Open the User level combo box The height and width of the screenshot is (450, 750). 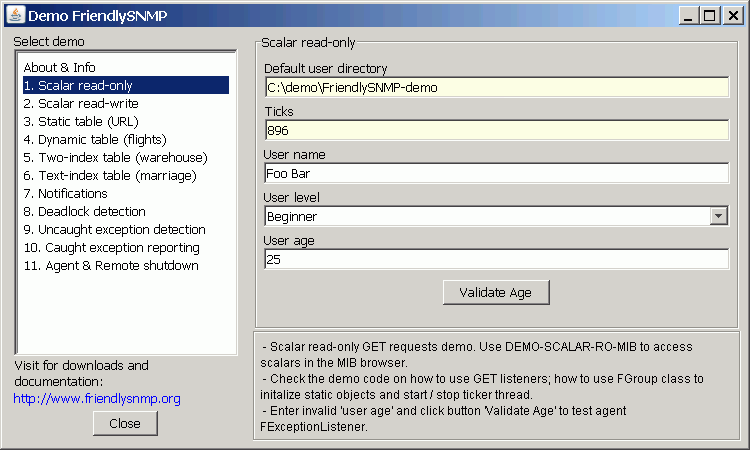click(x=496, y=216)
